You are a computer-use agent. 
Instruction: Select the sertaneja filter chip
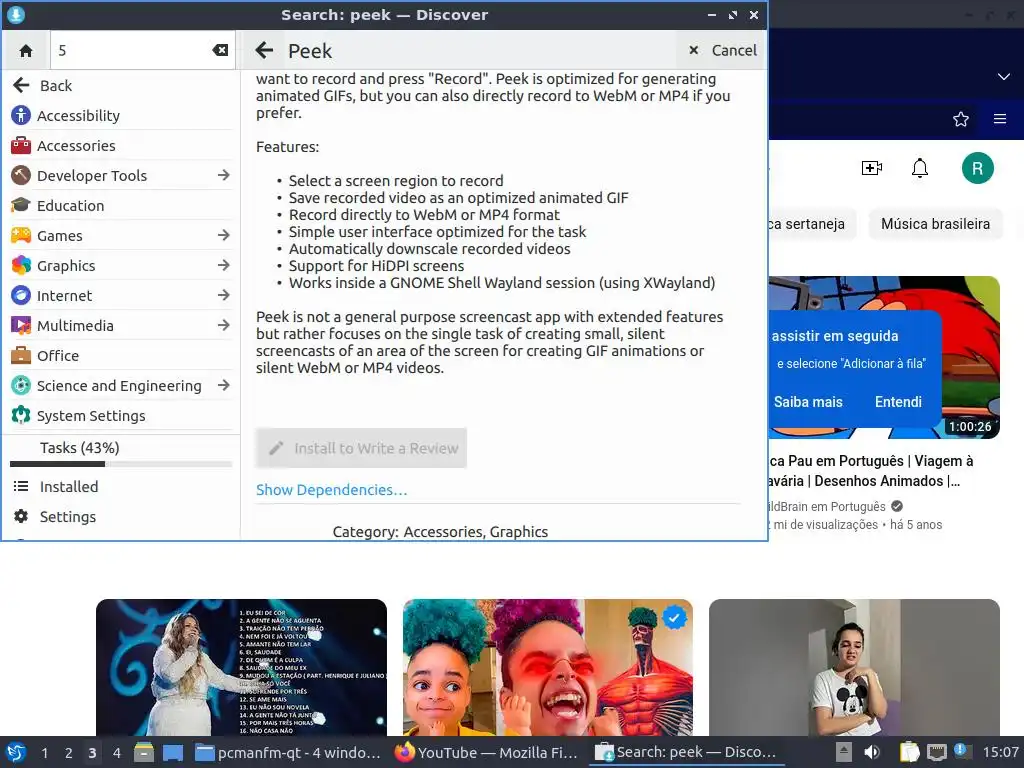pyautogui.click(x=811, y=224)
